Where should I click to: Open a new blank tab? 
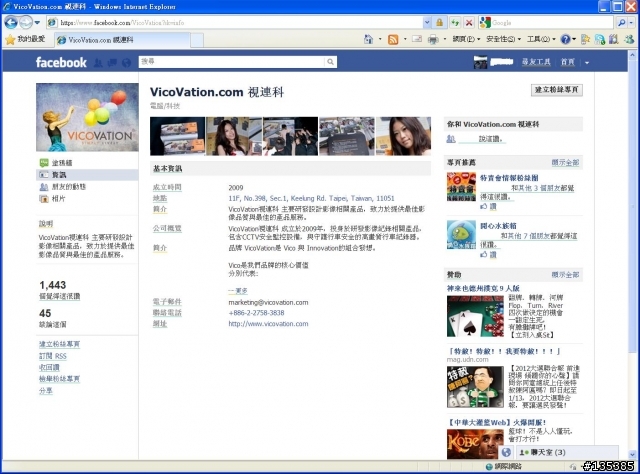(x=197, y=40)
